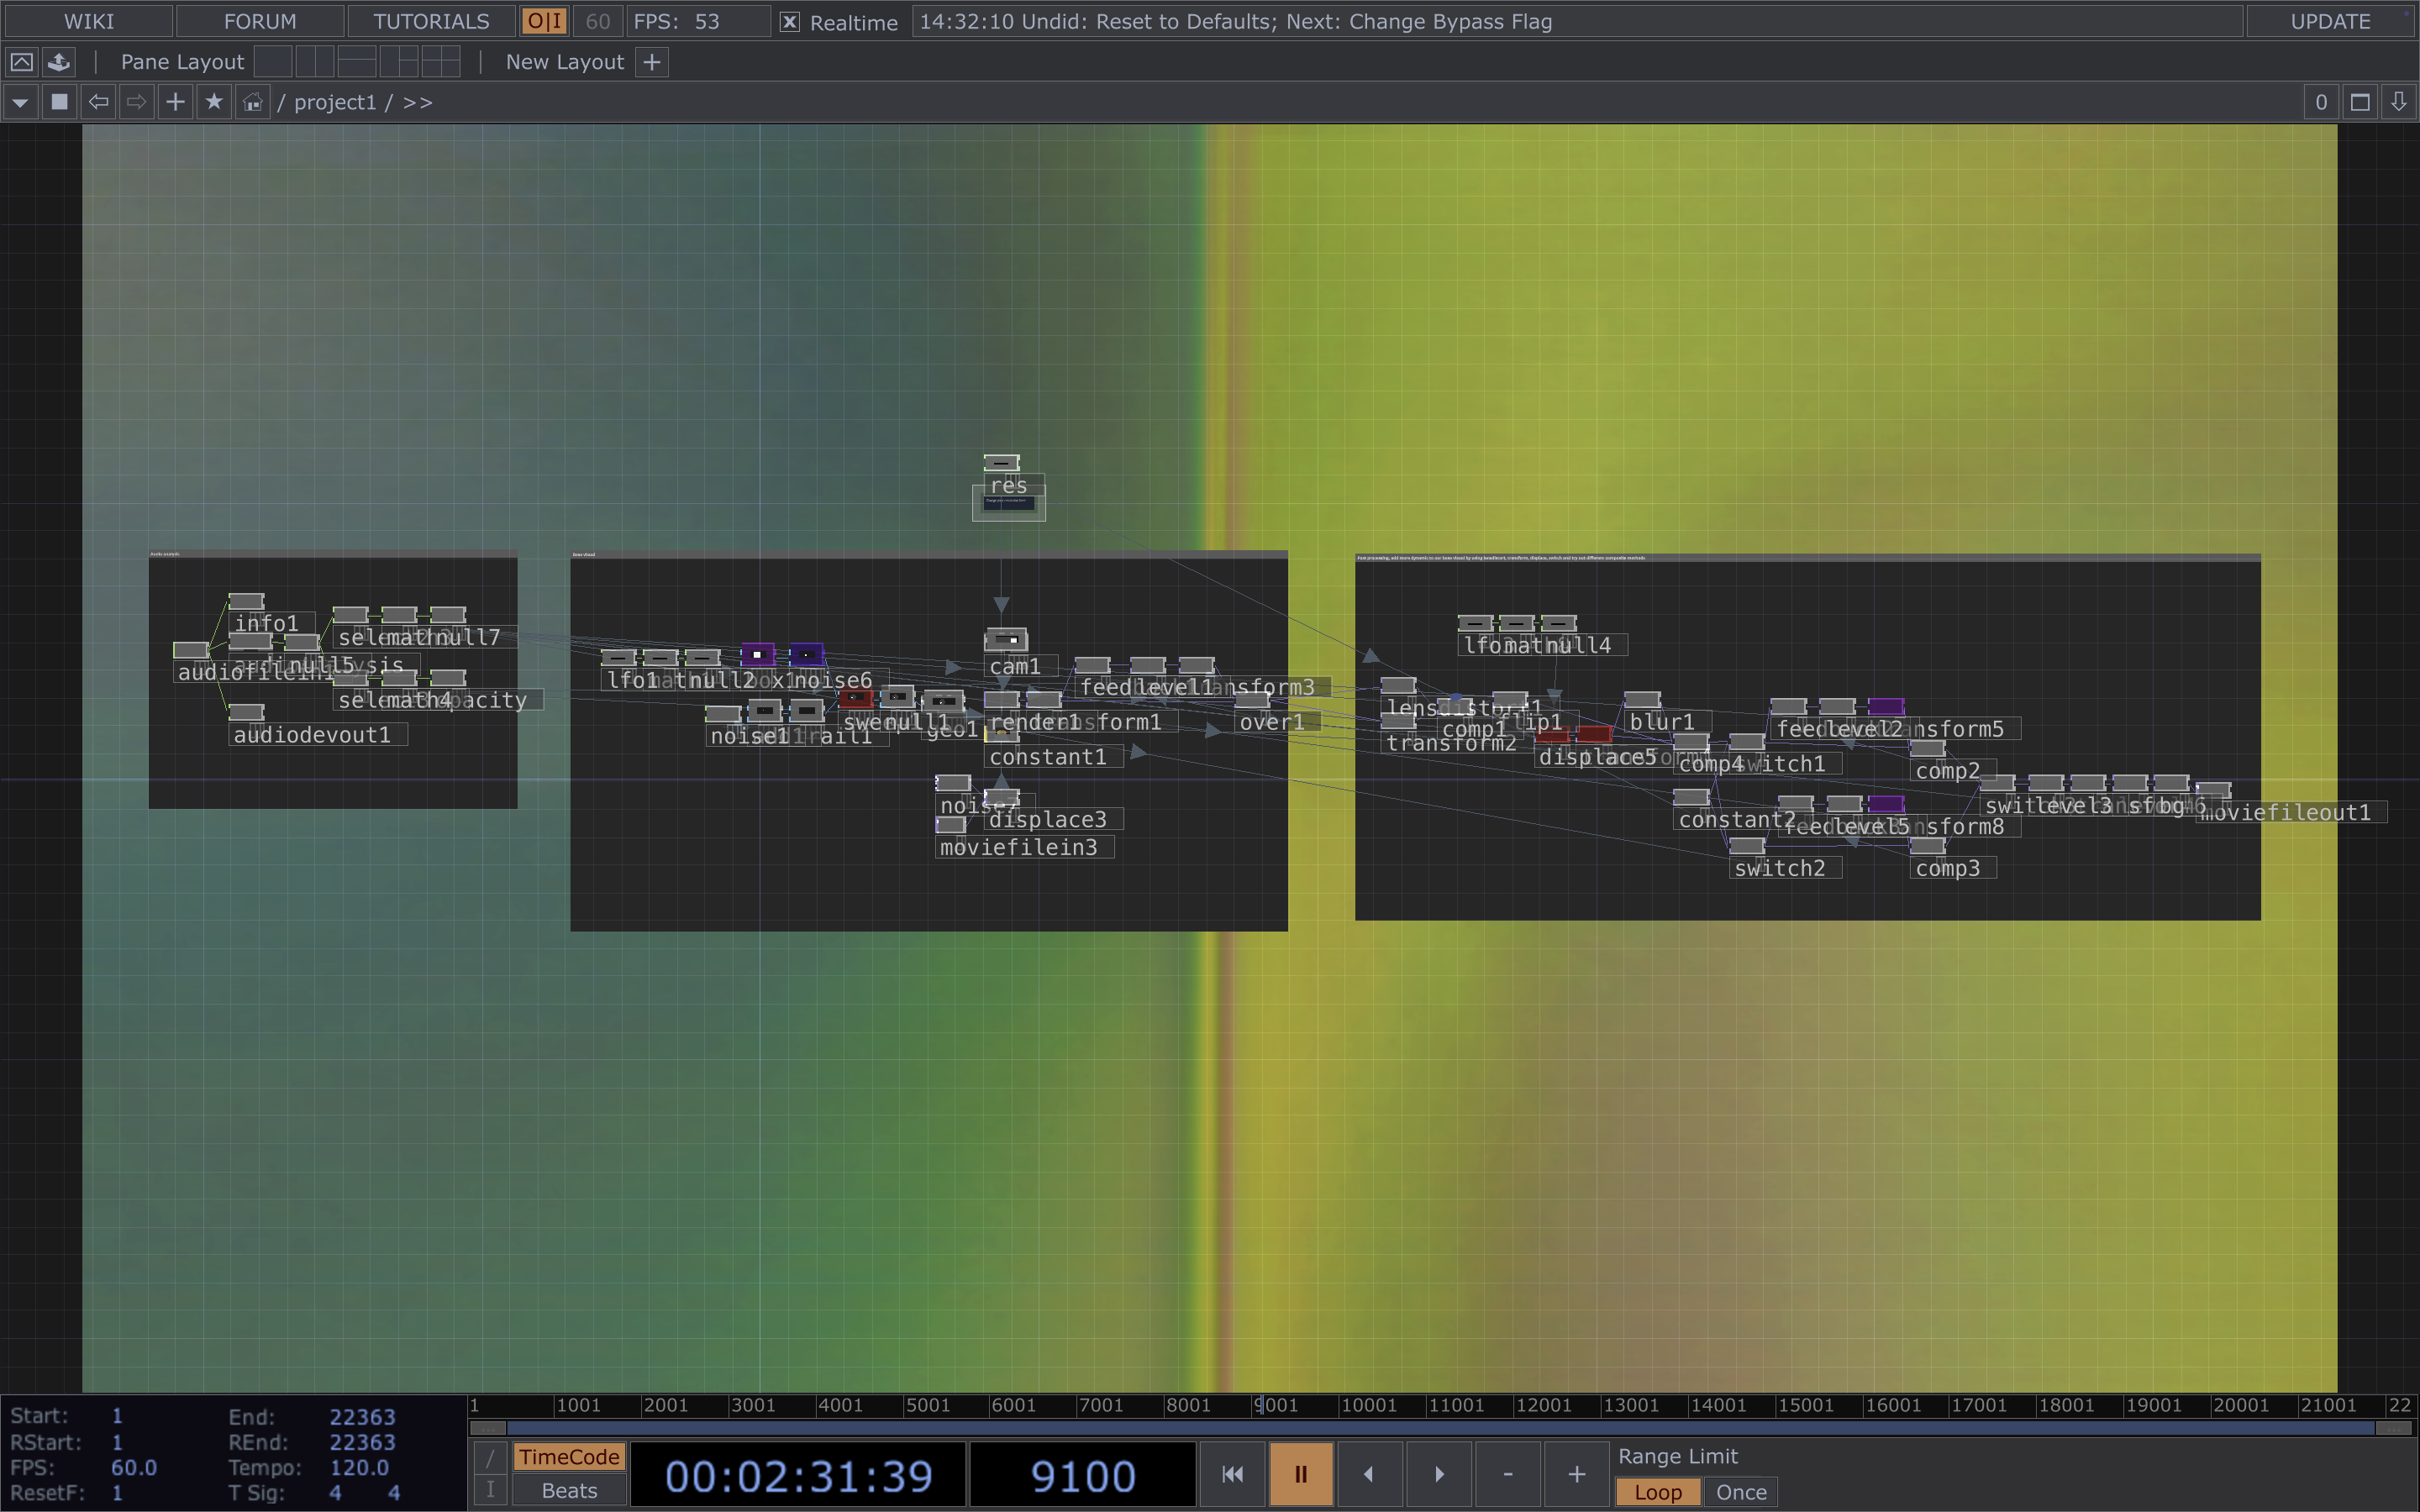Toggle the O|I power button
The height and width of the screenshot is (1512, 2420).
pyautogui.click(x=545, y=22)
